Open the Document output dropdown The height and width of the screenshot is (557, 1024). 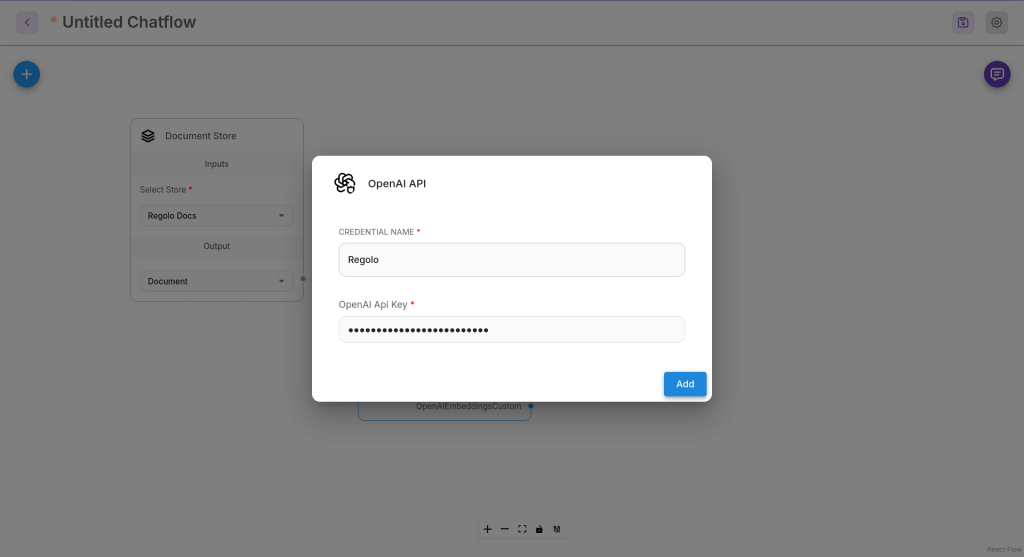coord(216,281)
